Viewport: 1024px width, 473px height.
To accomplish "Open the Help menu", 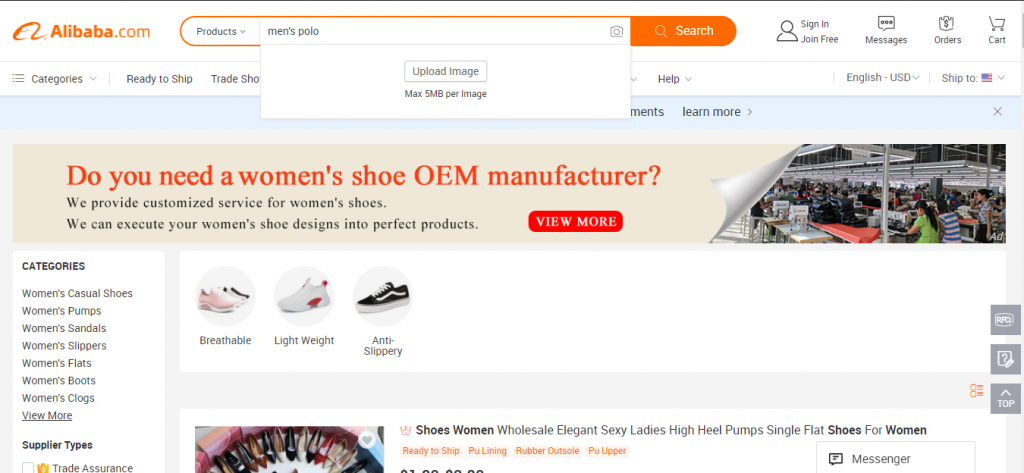I will click(675, 79).
